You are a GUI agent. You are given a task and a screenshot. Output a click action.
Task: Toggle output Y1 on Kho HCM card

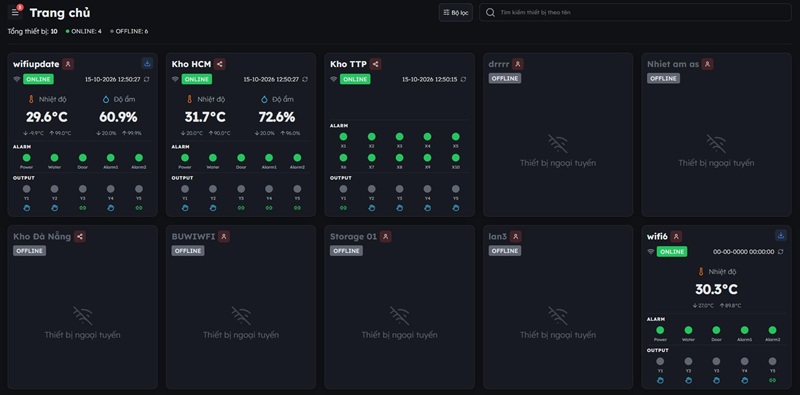coord(185,189)
